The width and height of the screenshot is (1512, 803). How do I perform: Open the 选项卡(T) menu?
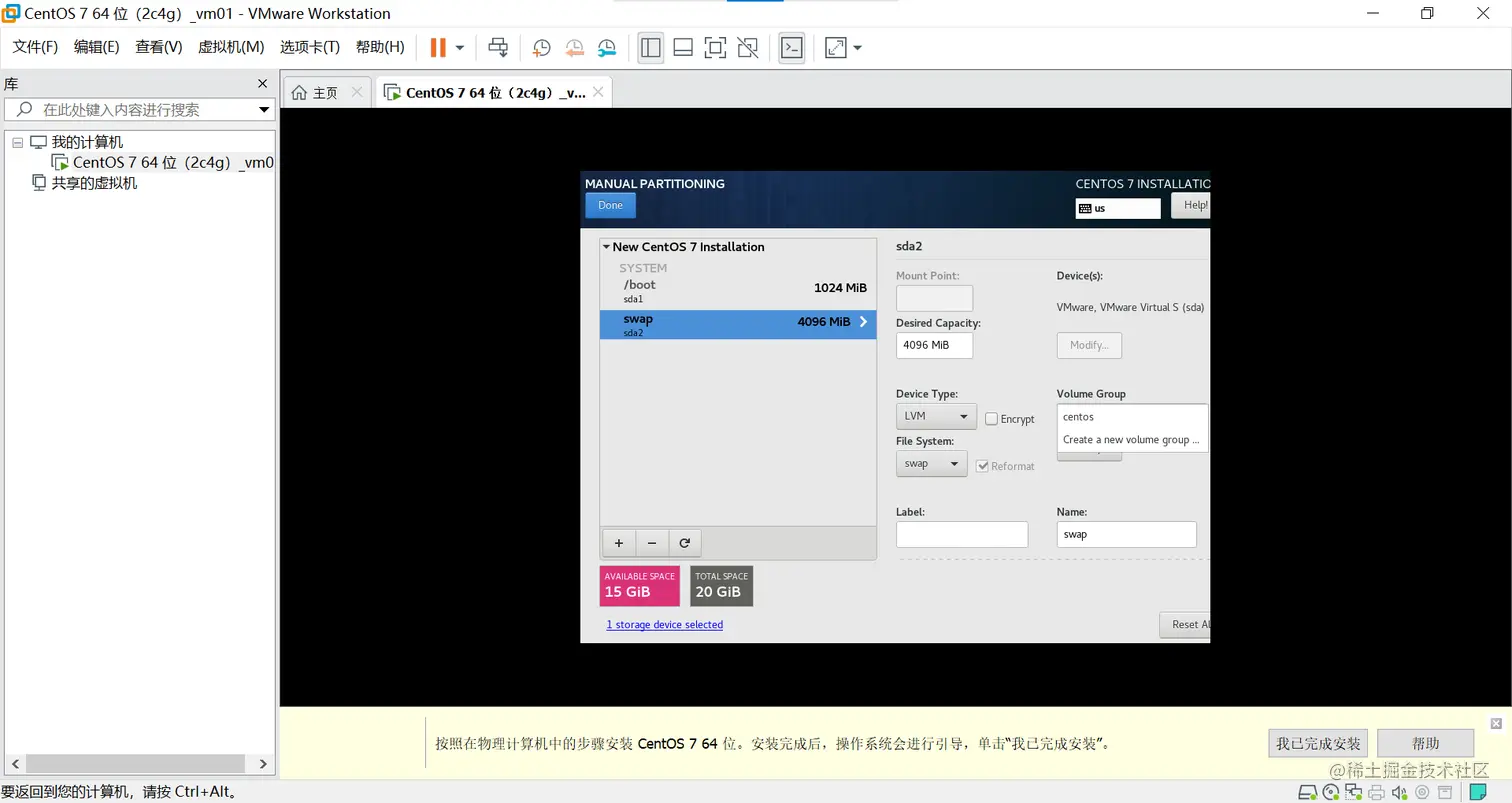310,47
